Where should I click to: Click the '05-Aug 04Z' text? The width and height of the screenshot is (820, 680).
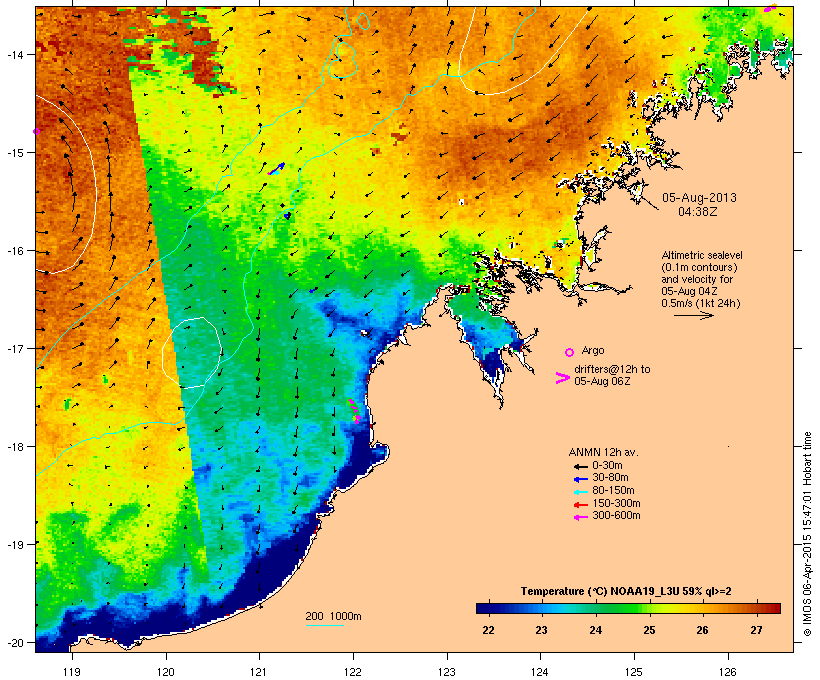coord(689,291)
